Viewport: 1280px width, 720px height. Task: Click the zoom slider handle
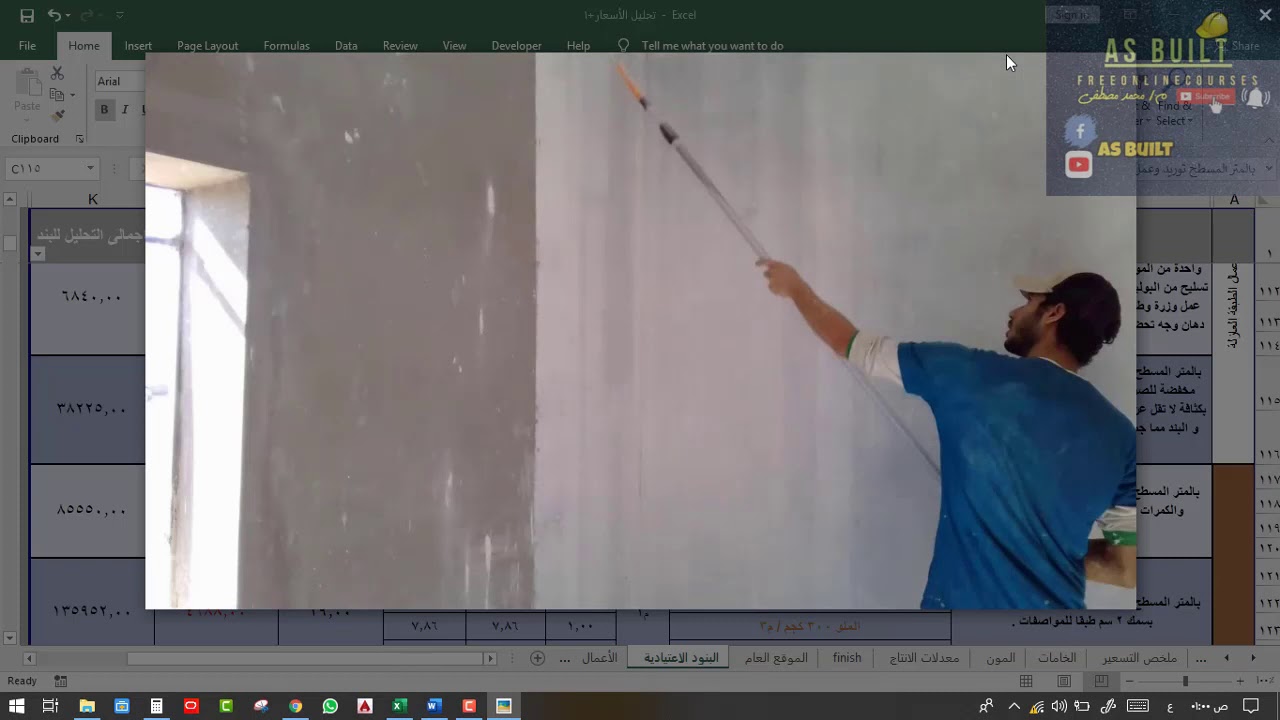1185,681
